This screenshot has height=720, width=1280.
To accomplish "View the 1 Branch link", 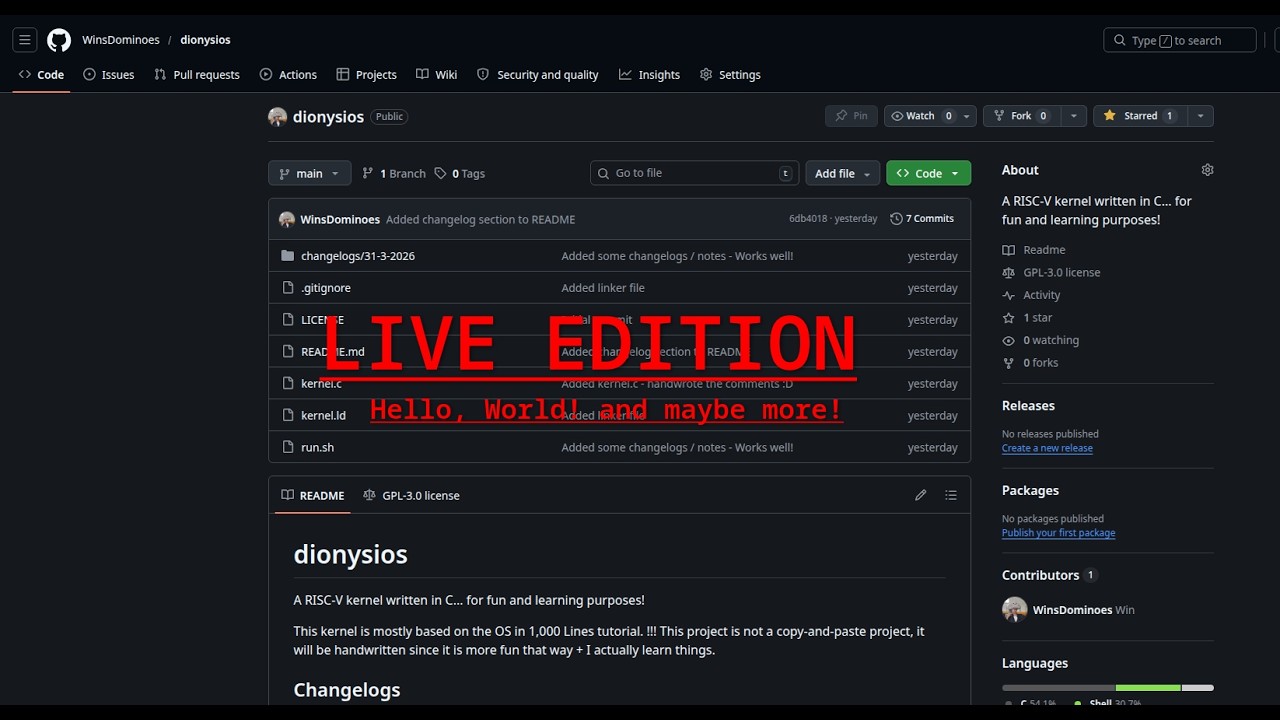I will [394, 173].
